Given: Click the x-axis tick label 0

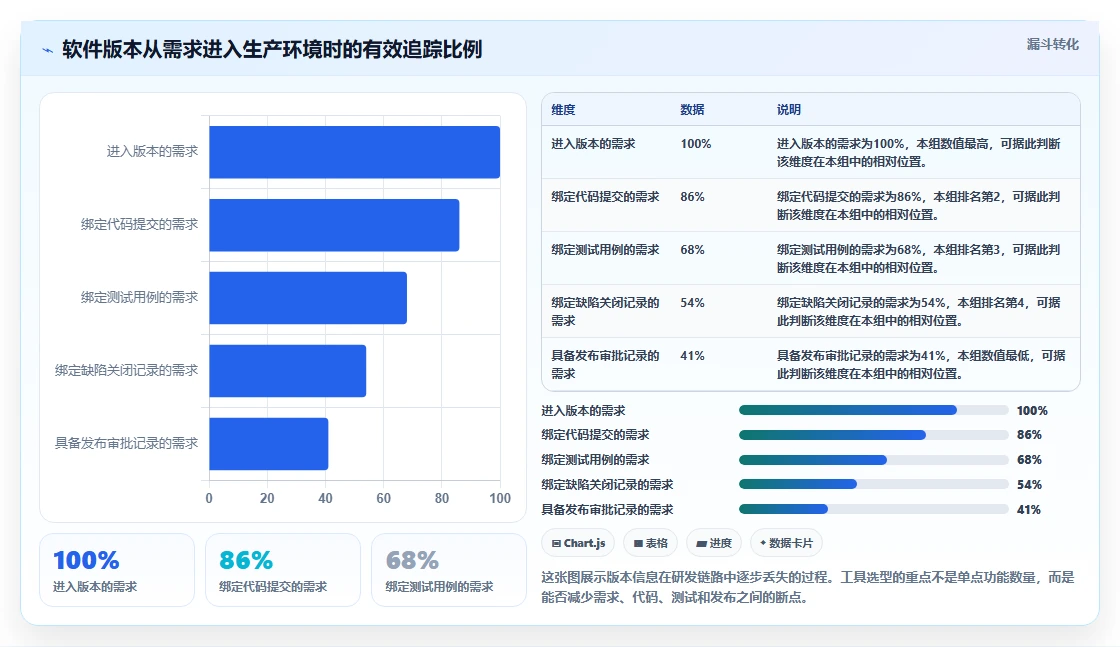Looking at the screenshot, I should point(209,498).
